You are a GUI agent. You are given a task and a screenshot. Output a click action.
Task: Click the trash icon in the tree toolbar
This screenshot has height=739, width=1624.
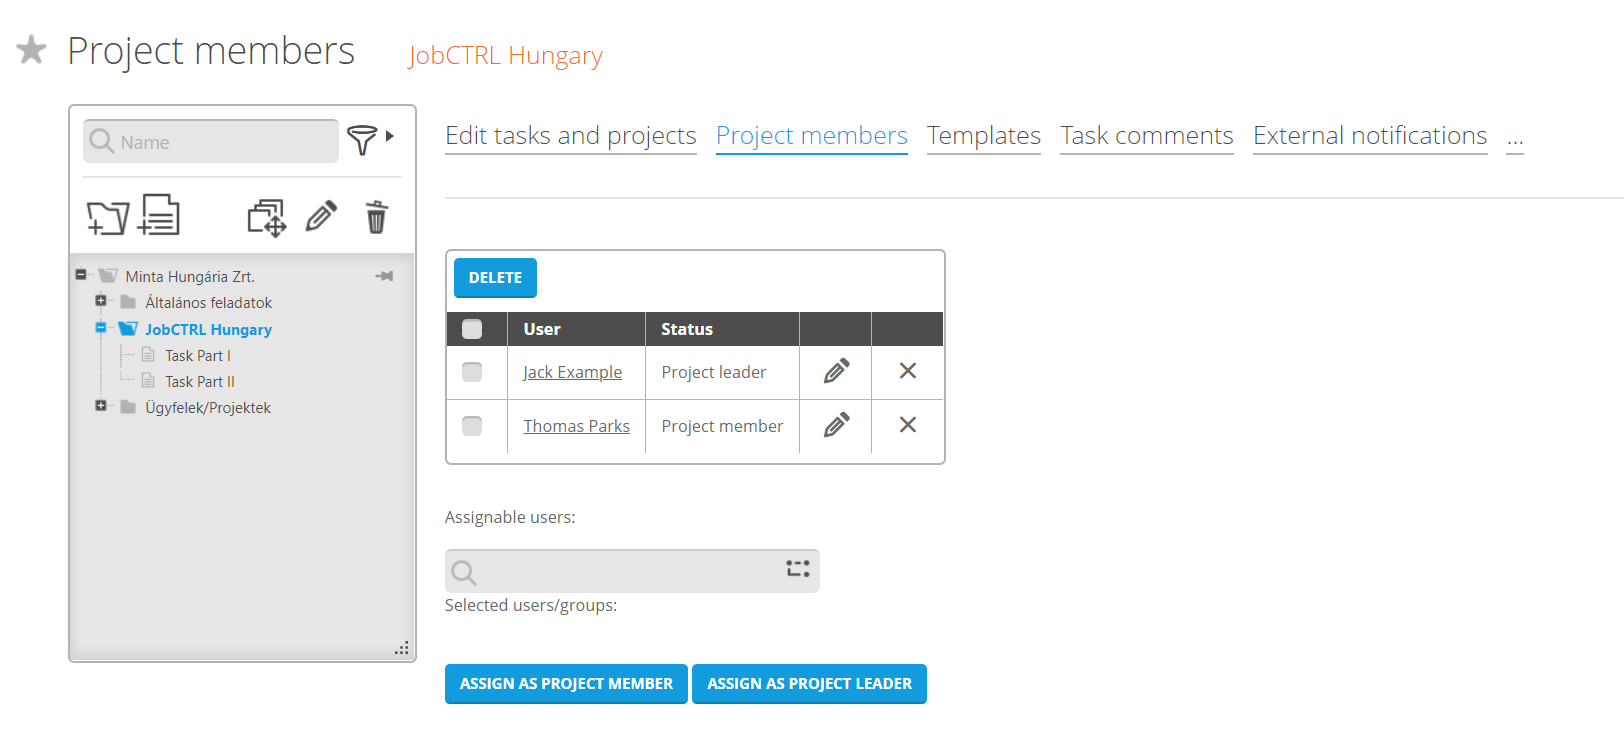click(x=376, y=217)
